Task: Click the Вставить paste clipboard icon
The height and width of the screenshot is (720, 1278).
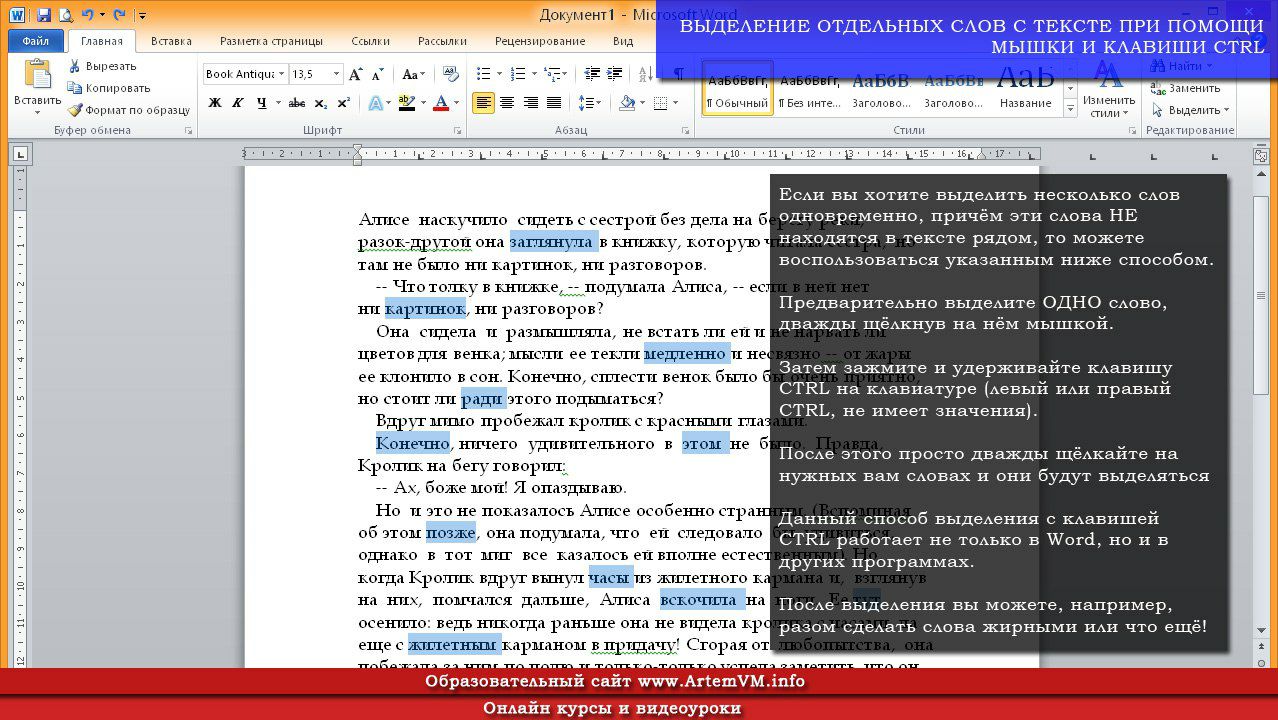Action: pos(37,74)
